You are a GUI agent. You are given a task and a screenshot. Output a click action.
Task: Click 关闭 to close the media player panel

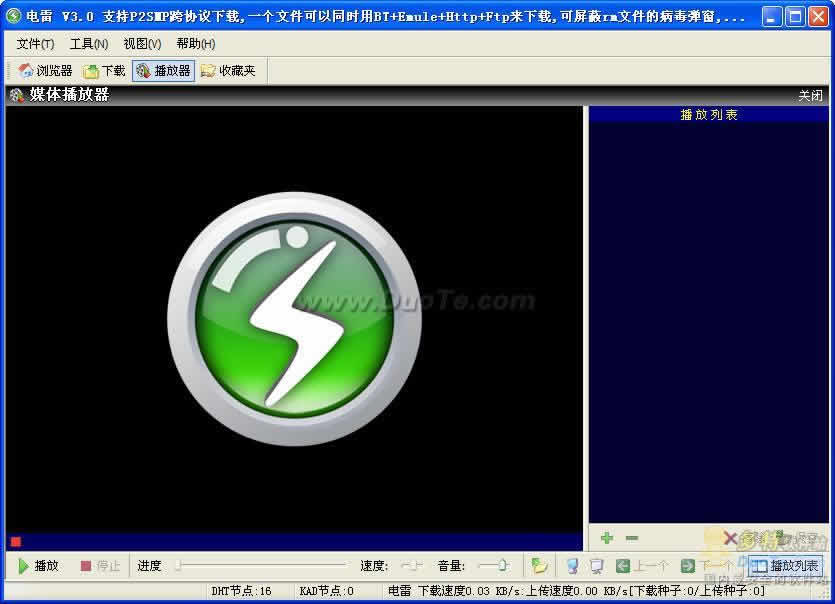[x=810, y=95]
